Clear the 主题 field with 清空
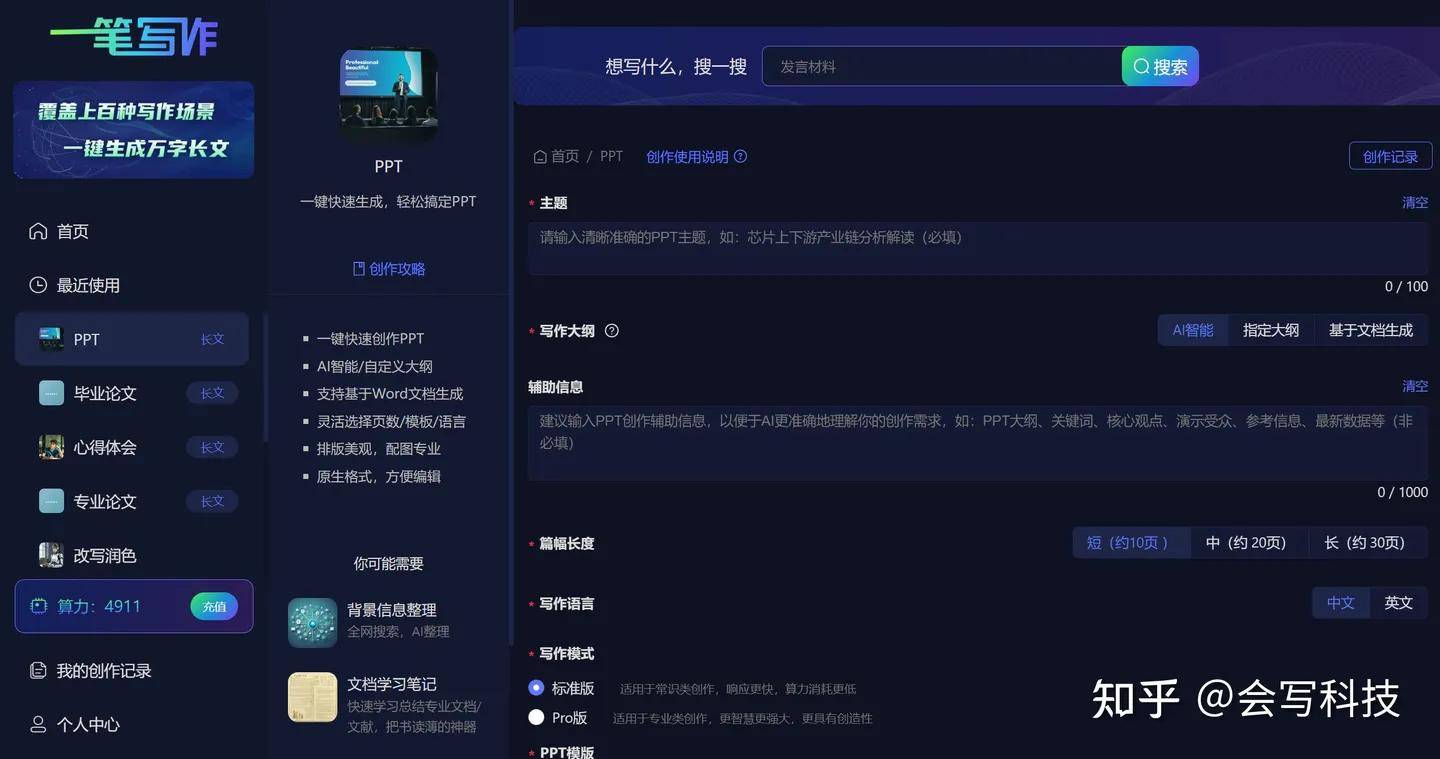1440x759 pixels. tap(1415, 202)
